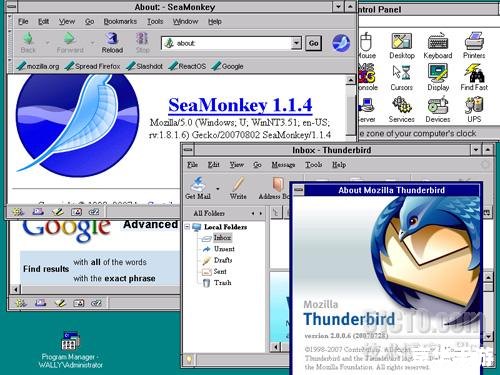Click the Go button next to URL bar
The width and height of the screenshot is (500, 375).
(x=313, y=43)
